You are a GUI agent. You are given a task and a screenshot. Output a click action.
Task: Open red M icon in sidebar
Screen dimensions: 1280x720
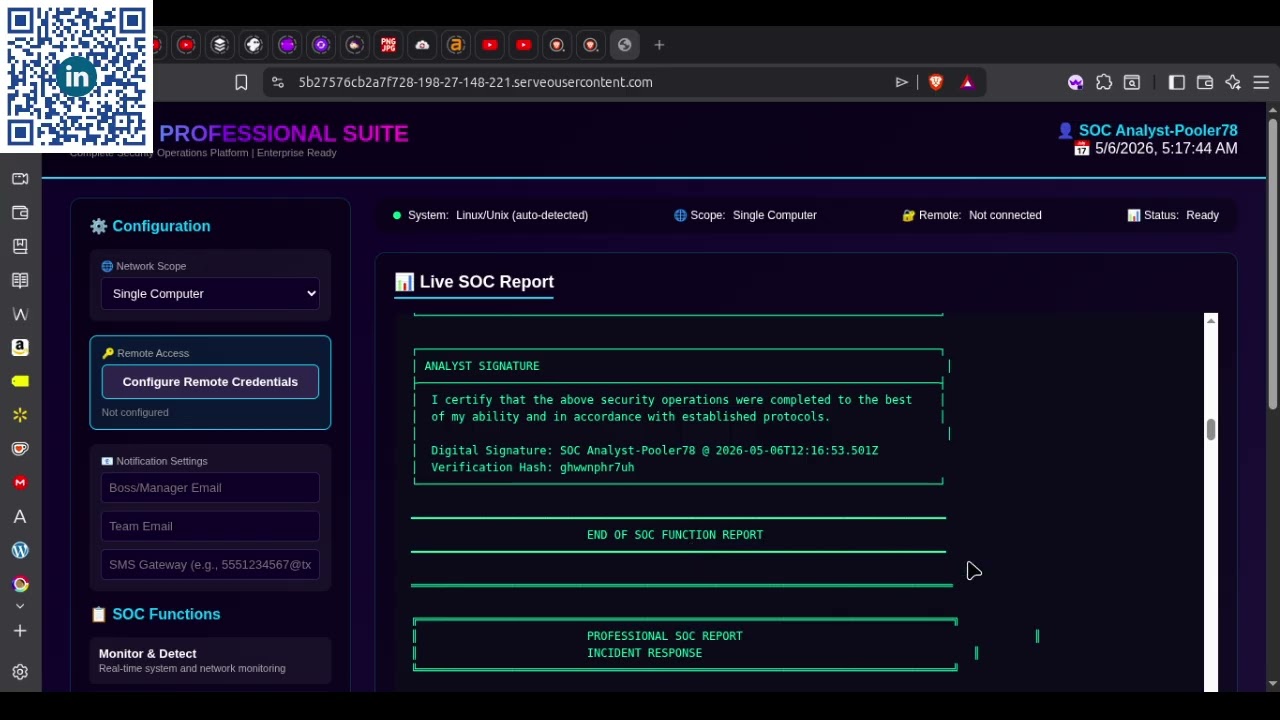tap(20, 483)
